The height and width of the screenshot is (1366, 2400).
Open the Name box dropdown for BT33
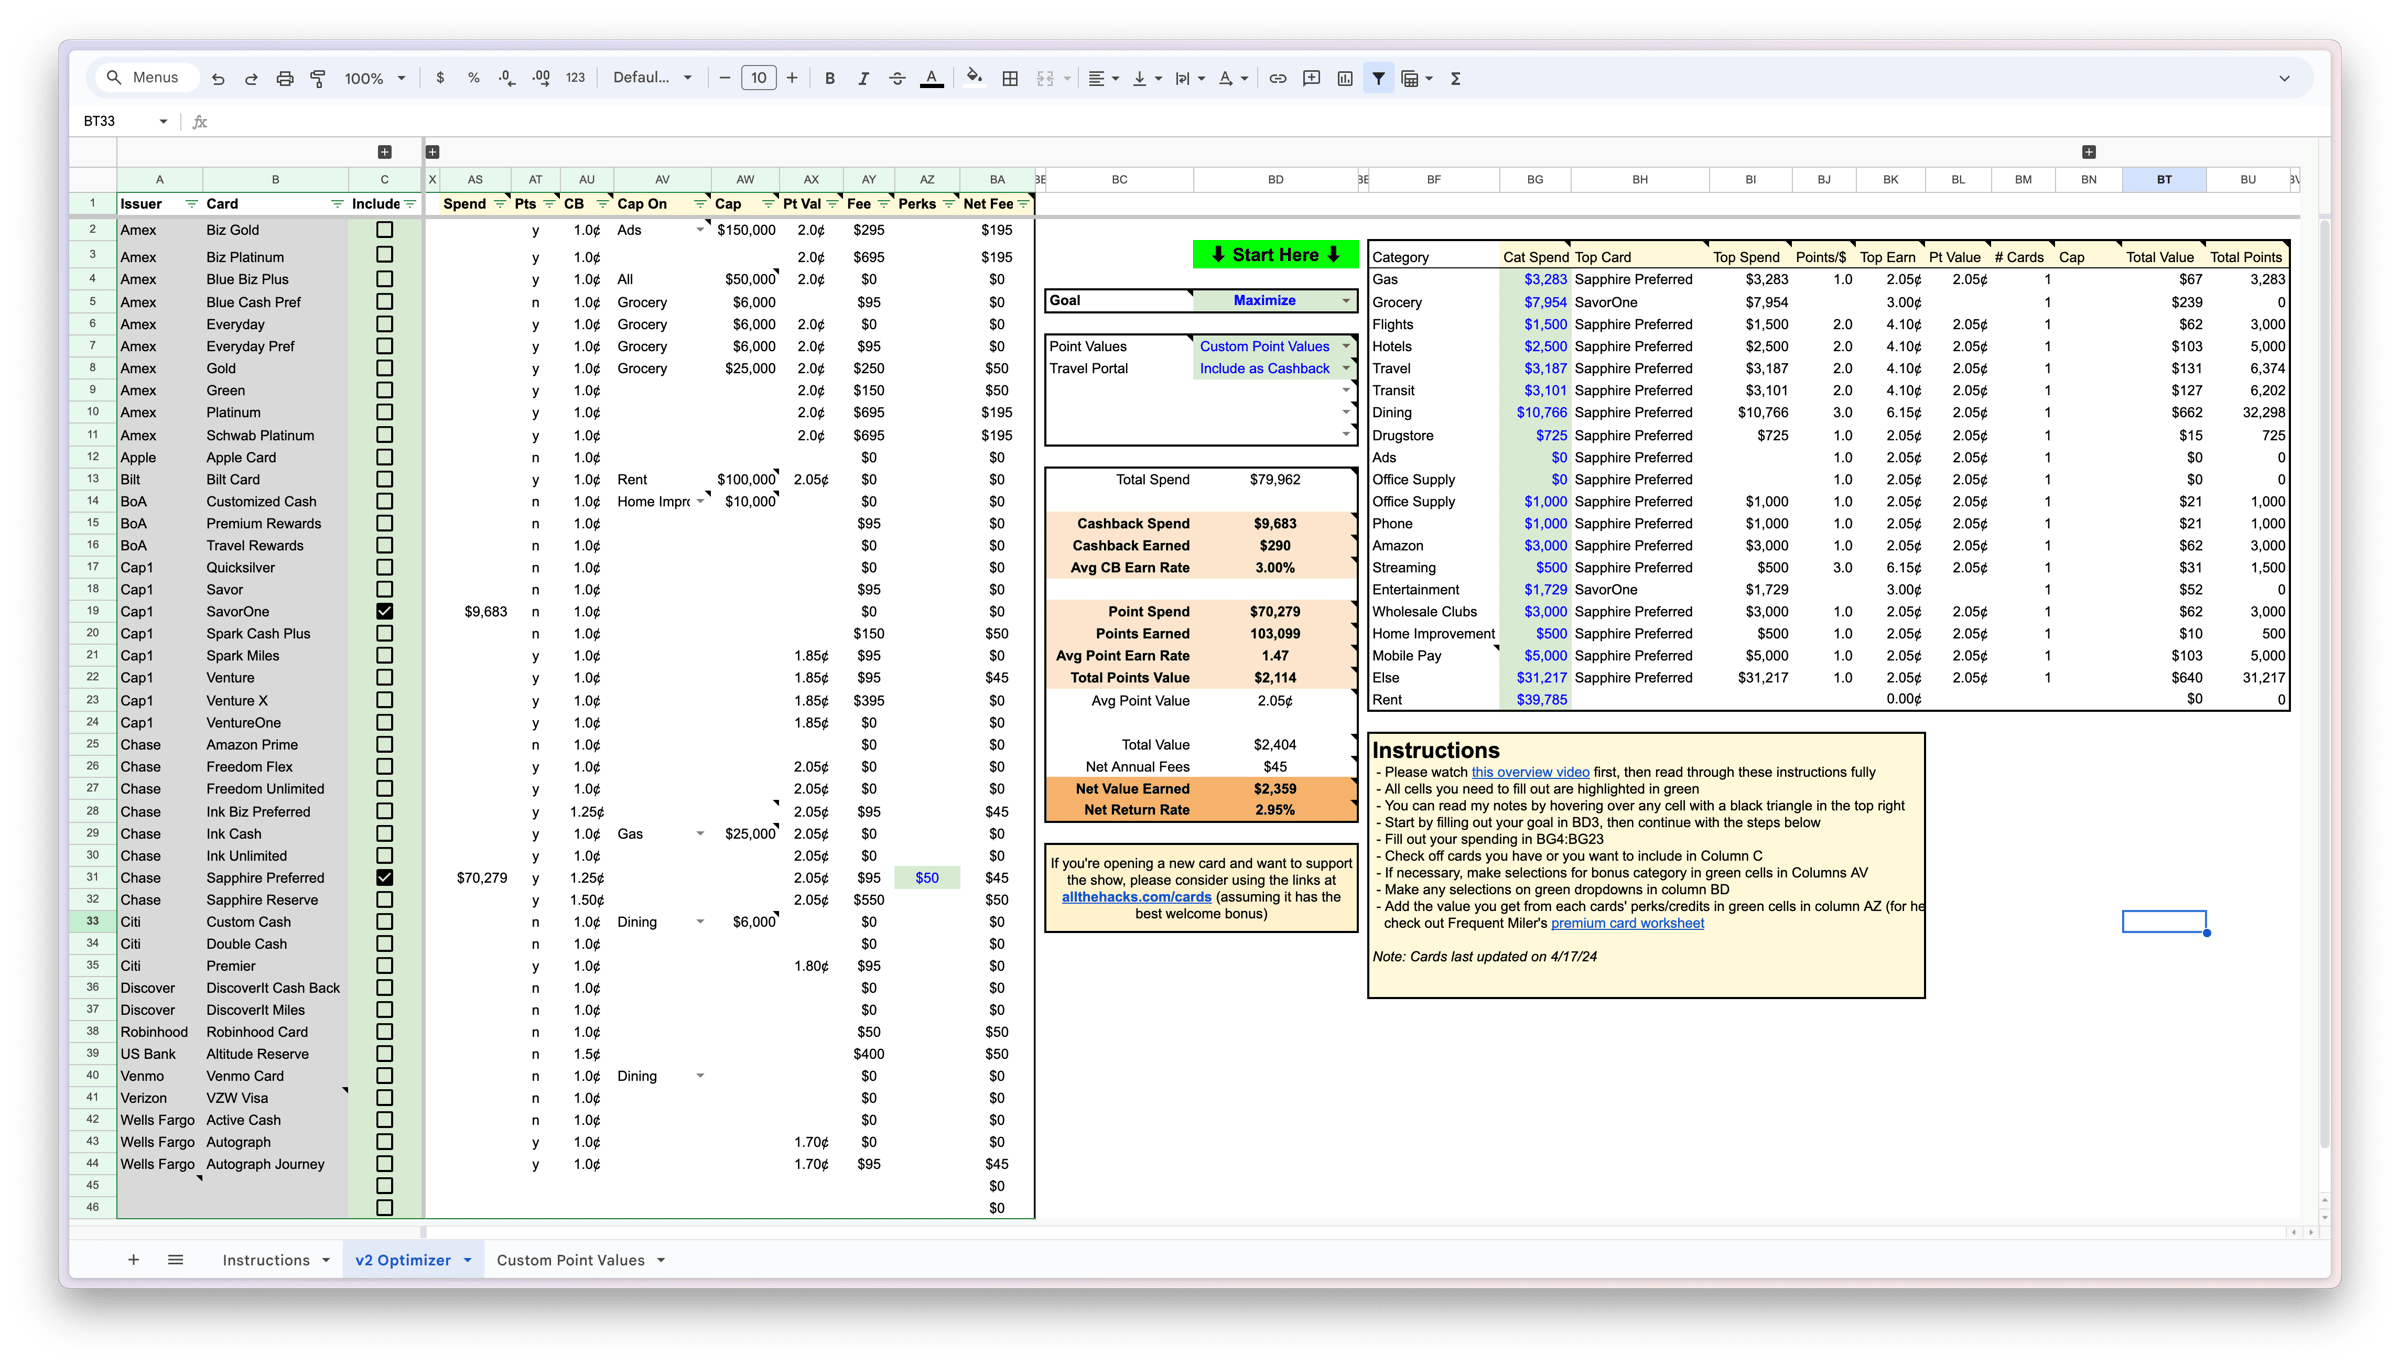tap(163, 121)
